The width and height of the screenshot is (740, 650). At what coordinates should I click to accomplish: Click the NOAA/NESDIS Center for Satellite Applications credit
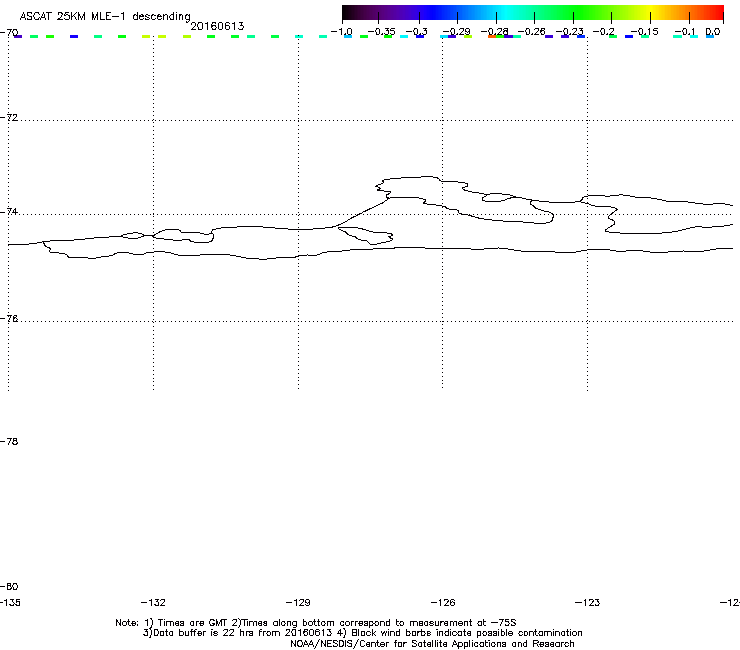click(432, 644)
